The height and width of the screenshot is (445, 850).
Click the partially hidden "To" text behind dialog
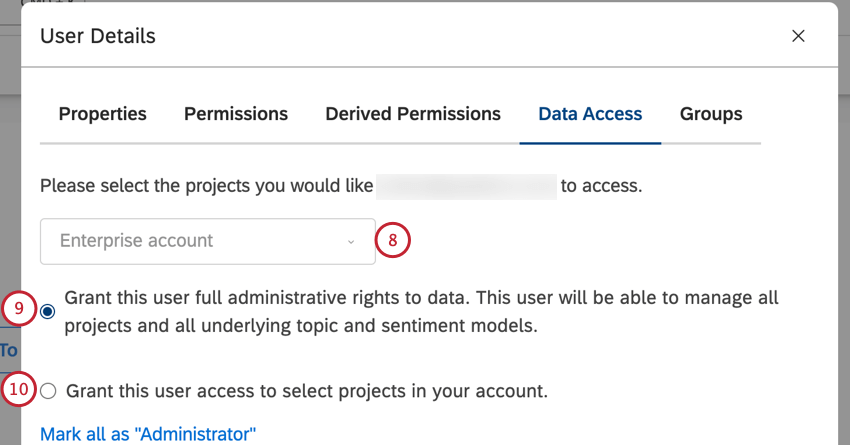[x=9, y=351]
